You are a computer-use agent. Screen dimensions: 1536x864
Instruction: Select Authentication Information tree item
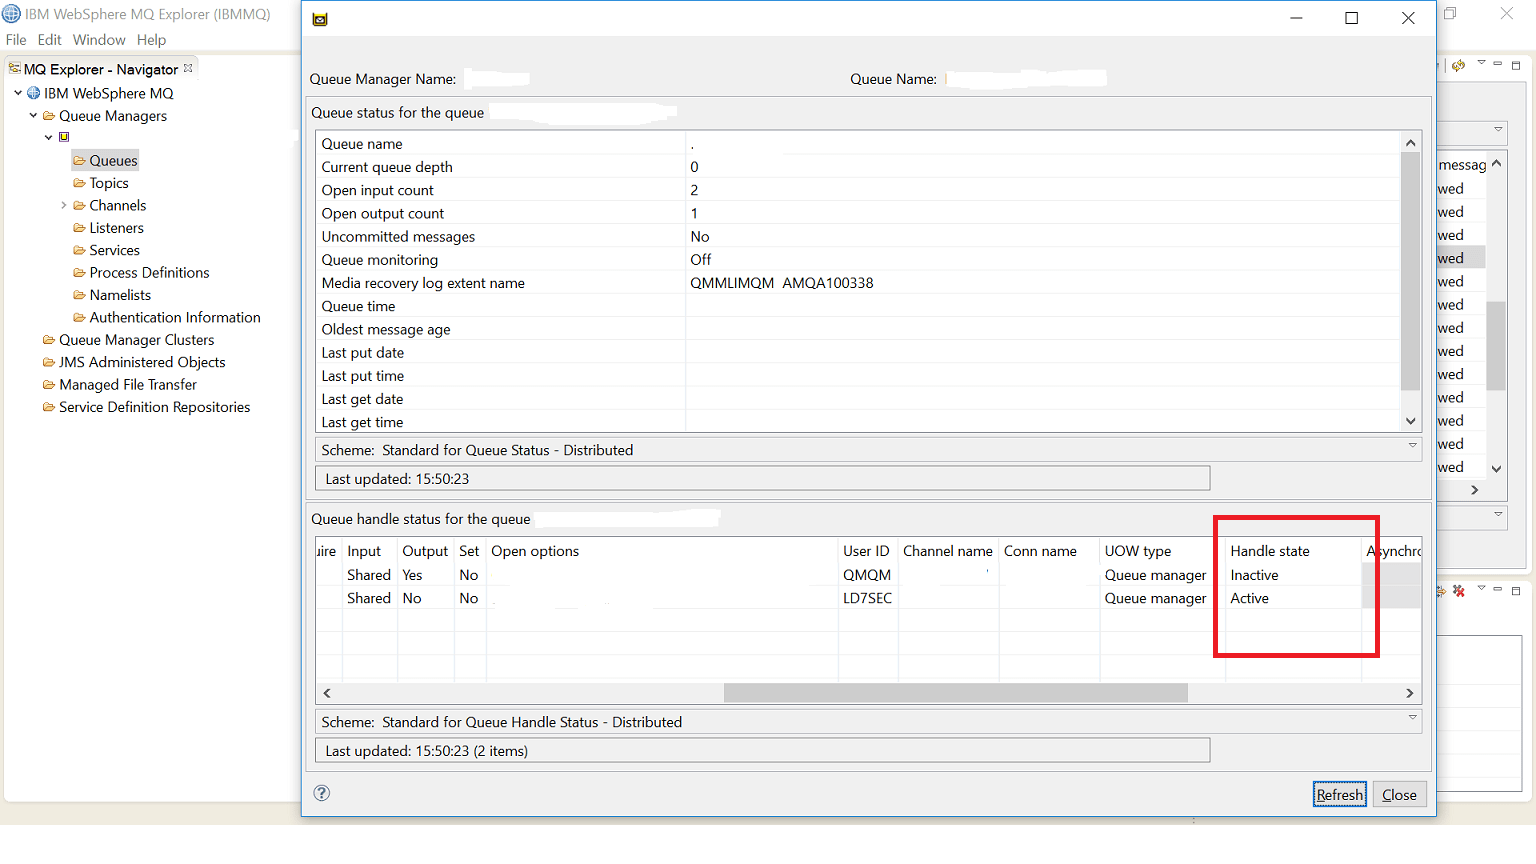pyautogui.click(x=175, y=317)
